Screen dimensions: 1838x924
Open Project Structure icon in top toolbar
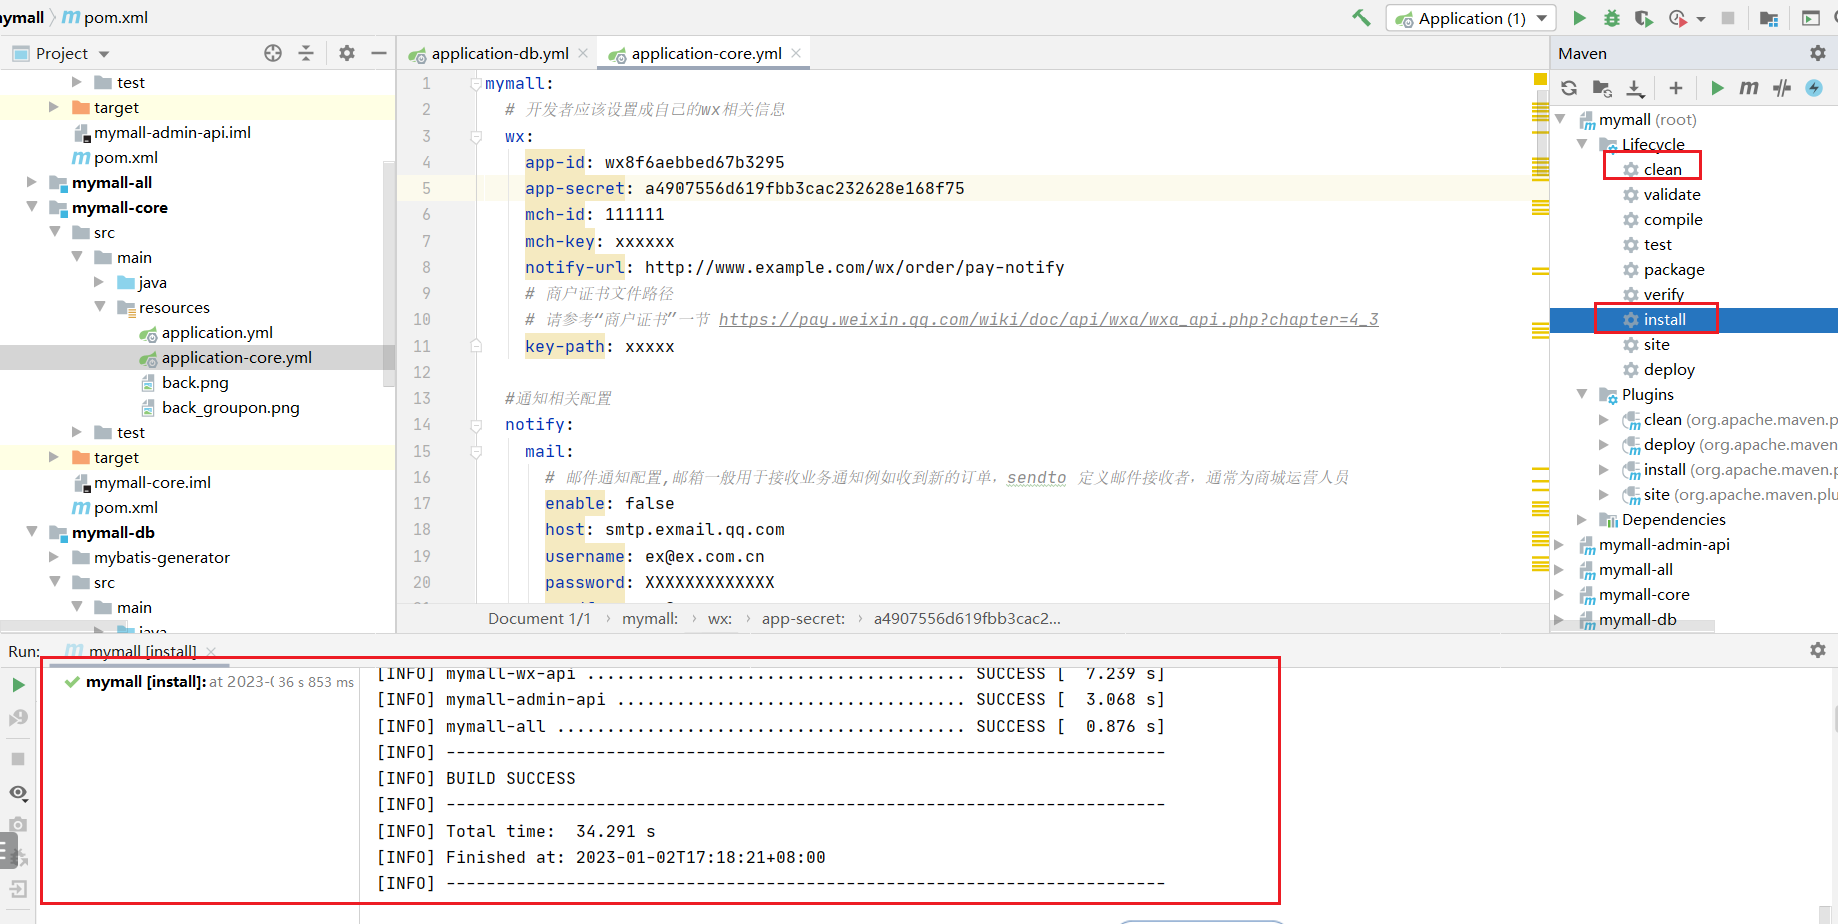[x=1769, y=18]
